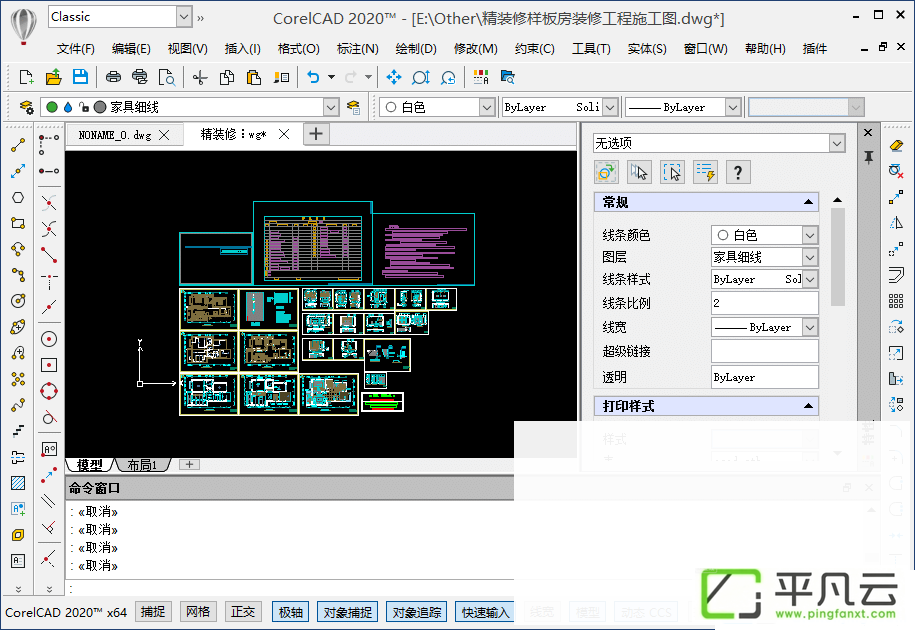Select the Line draw tool
The width and height of the screenshot is (915, 630).
tap(18, 145)
